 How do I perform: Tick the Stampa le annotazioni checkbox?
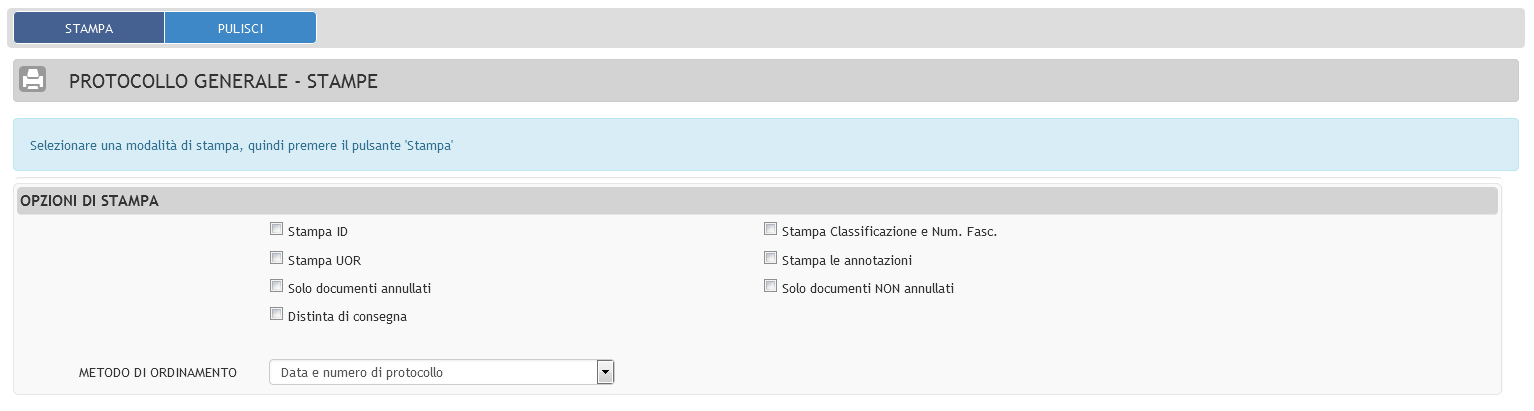tap(771, 258)
